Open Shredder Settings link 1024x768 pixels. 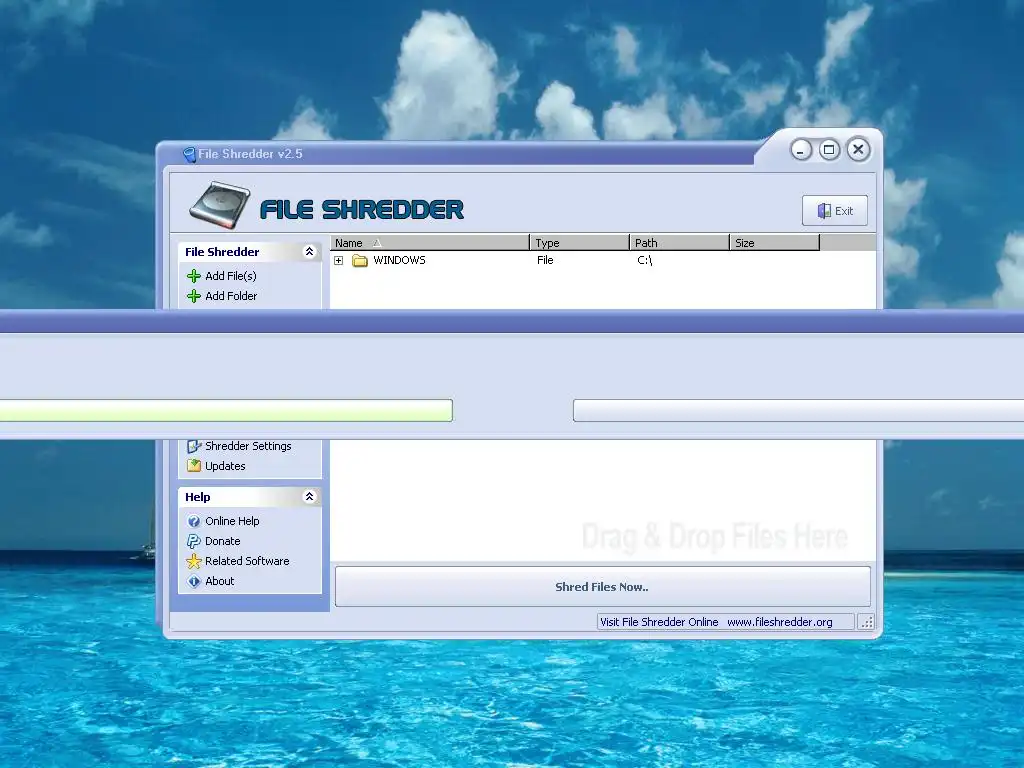tap(248, 447)
